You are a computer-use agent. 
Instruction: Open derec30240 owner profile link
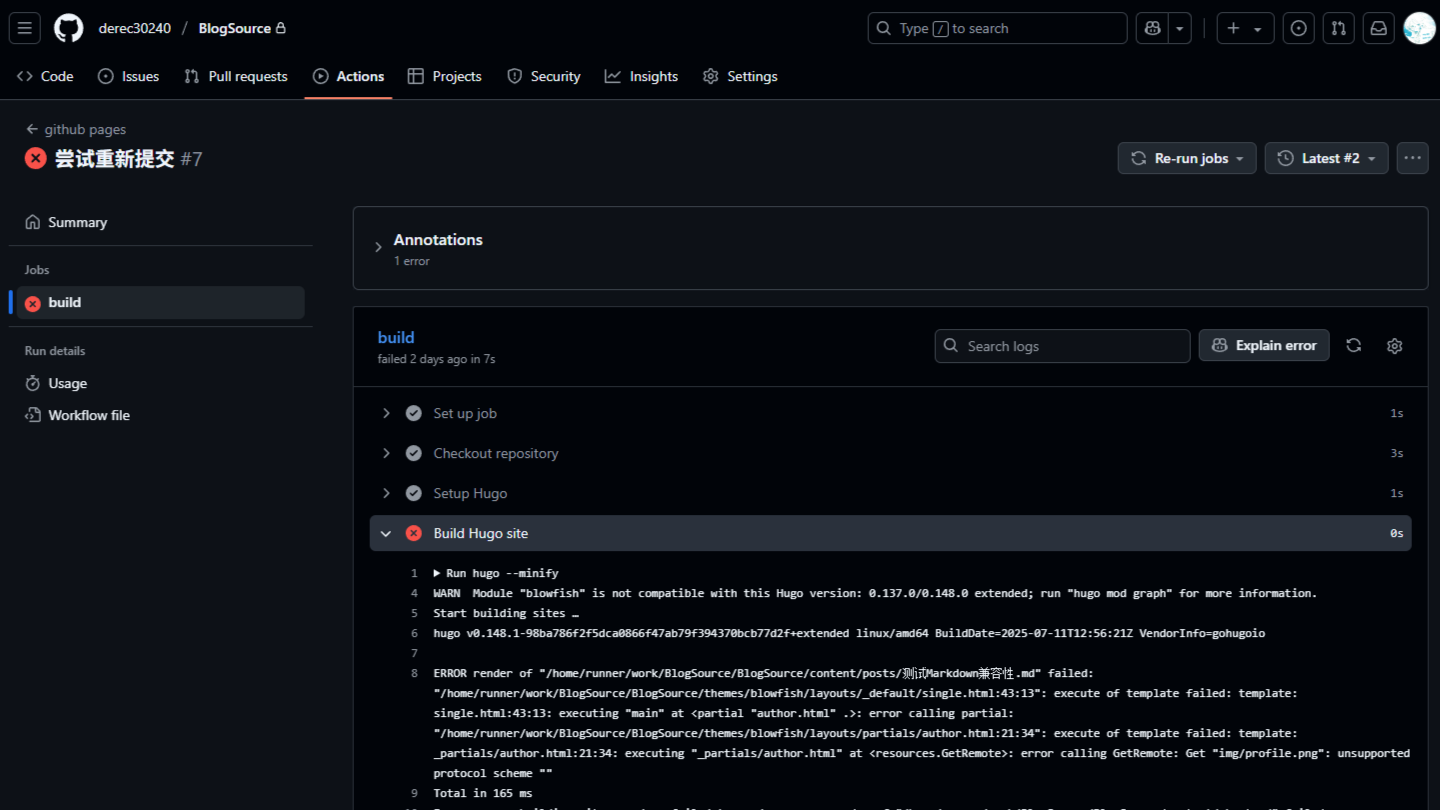tap(135, 28)
